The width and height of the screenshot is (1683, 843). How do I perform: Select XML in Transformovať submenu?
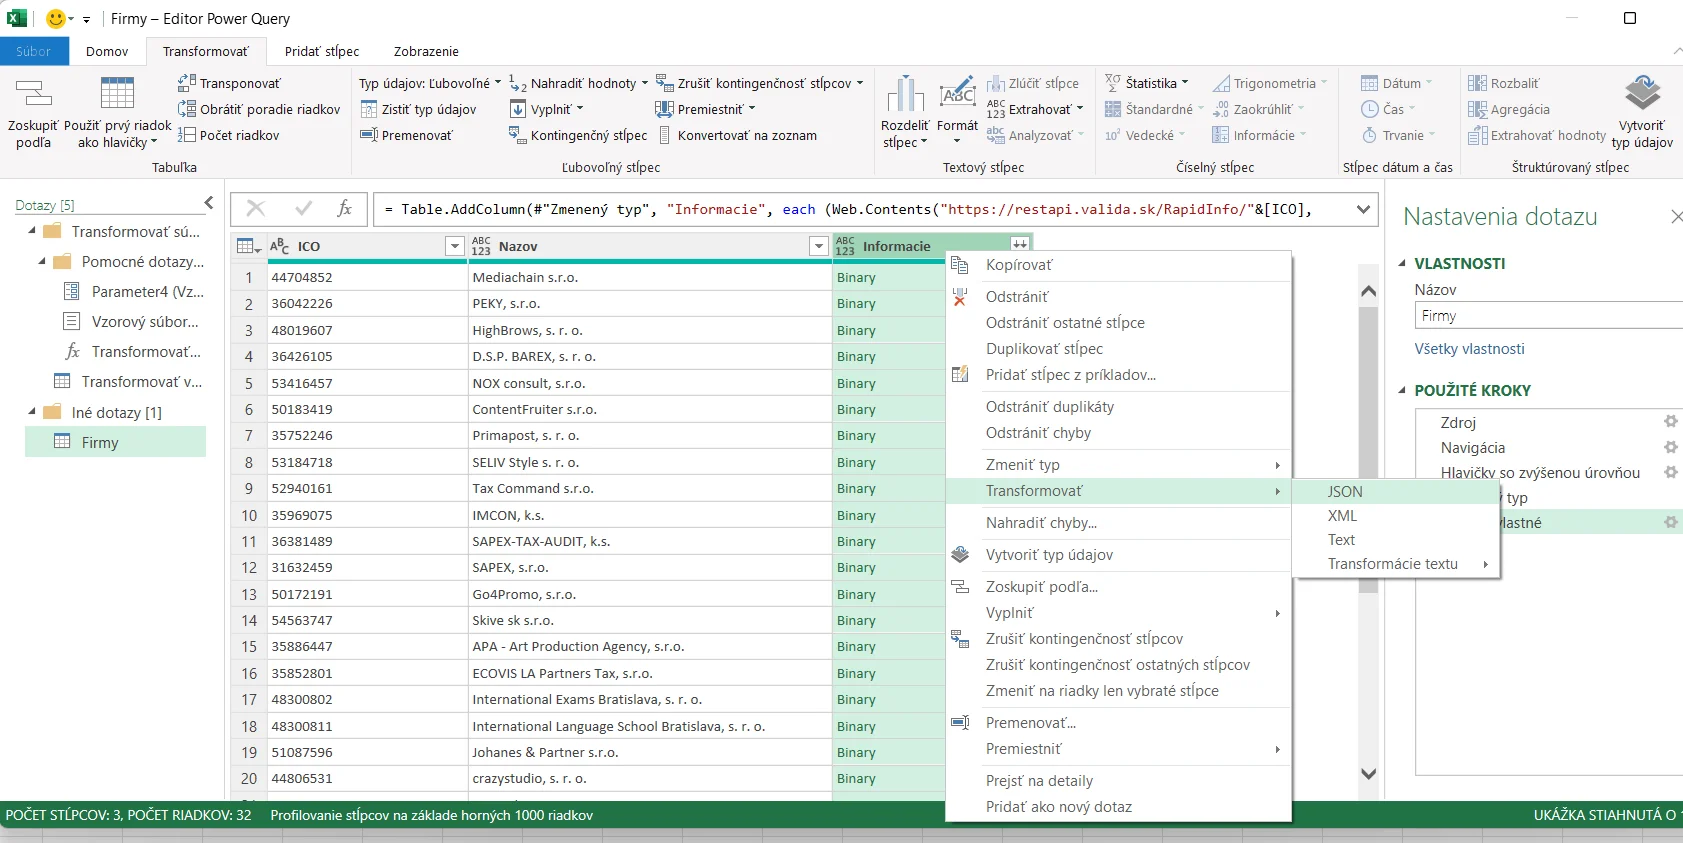[1396, 515]
